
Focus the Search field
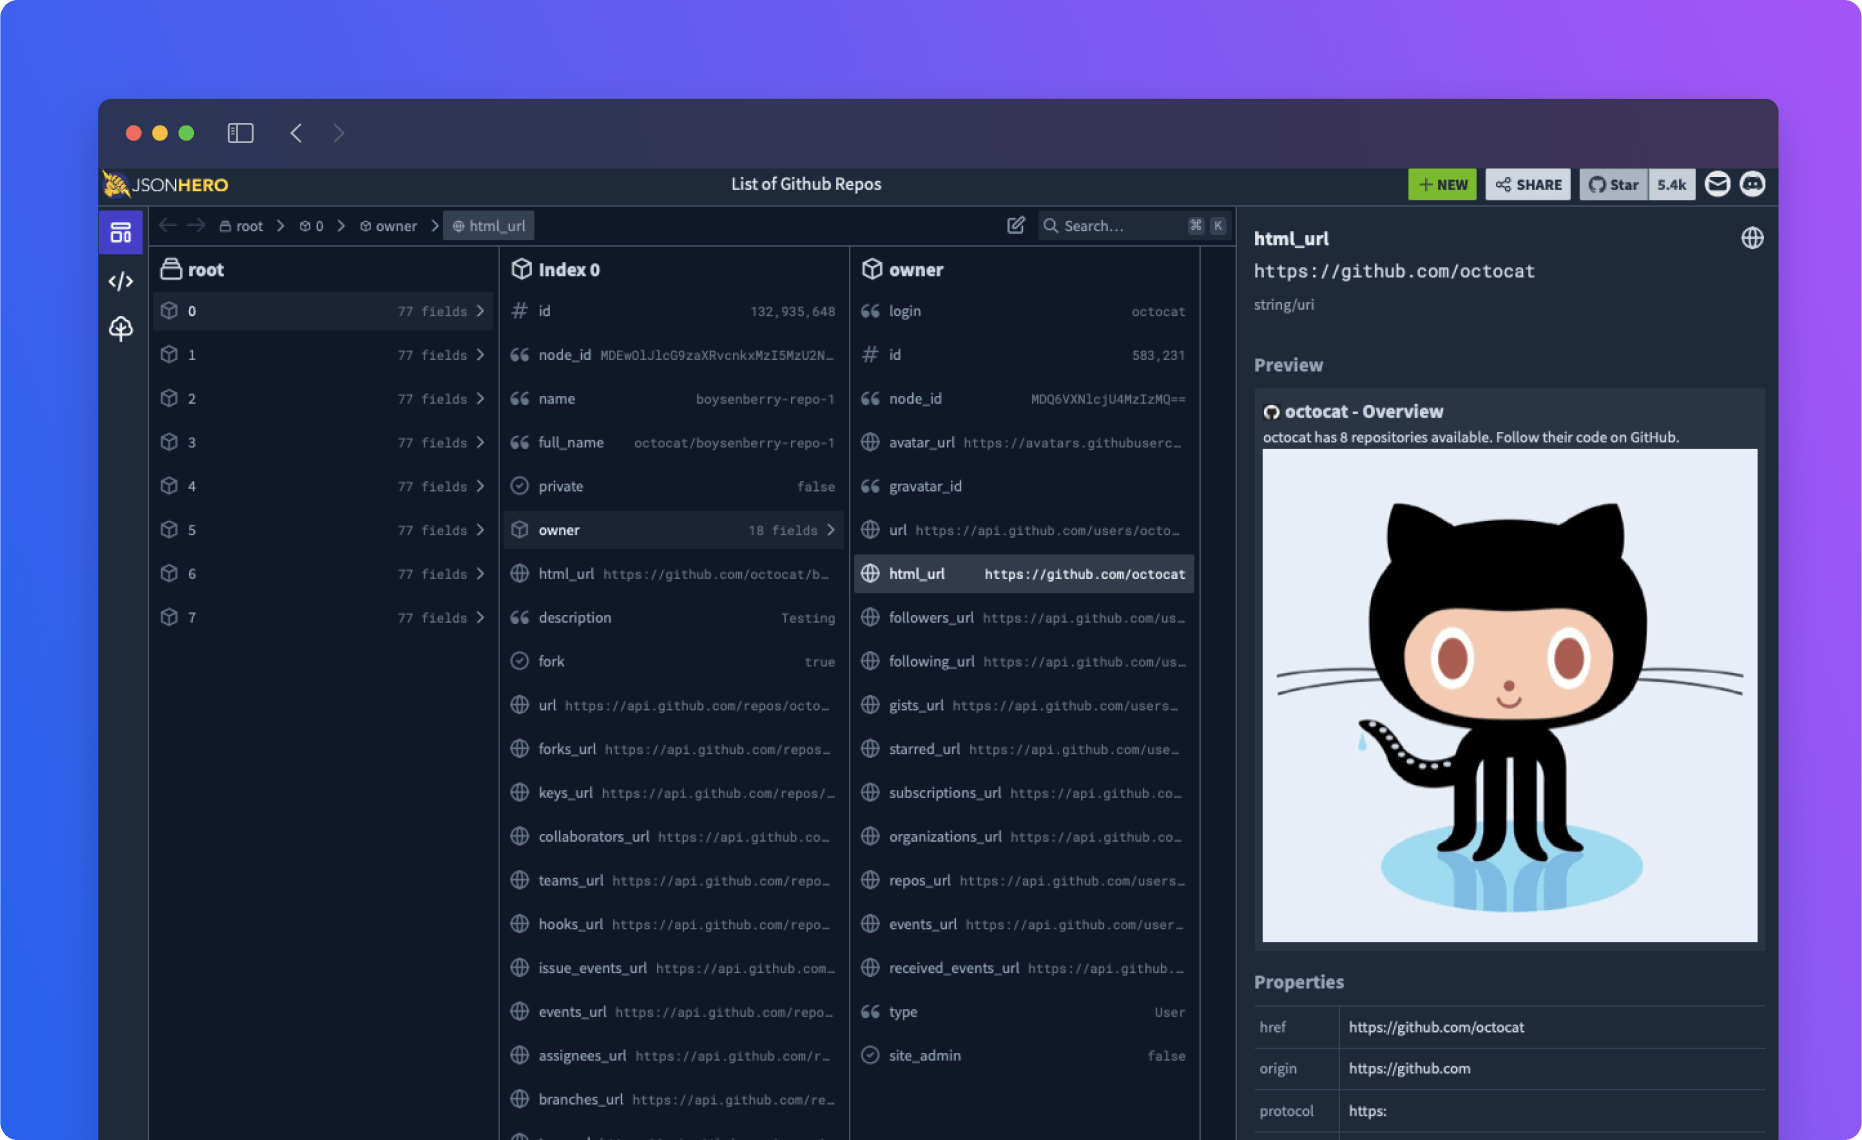pos(1135,226)
